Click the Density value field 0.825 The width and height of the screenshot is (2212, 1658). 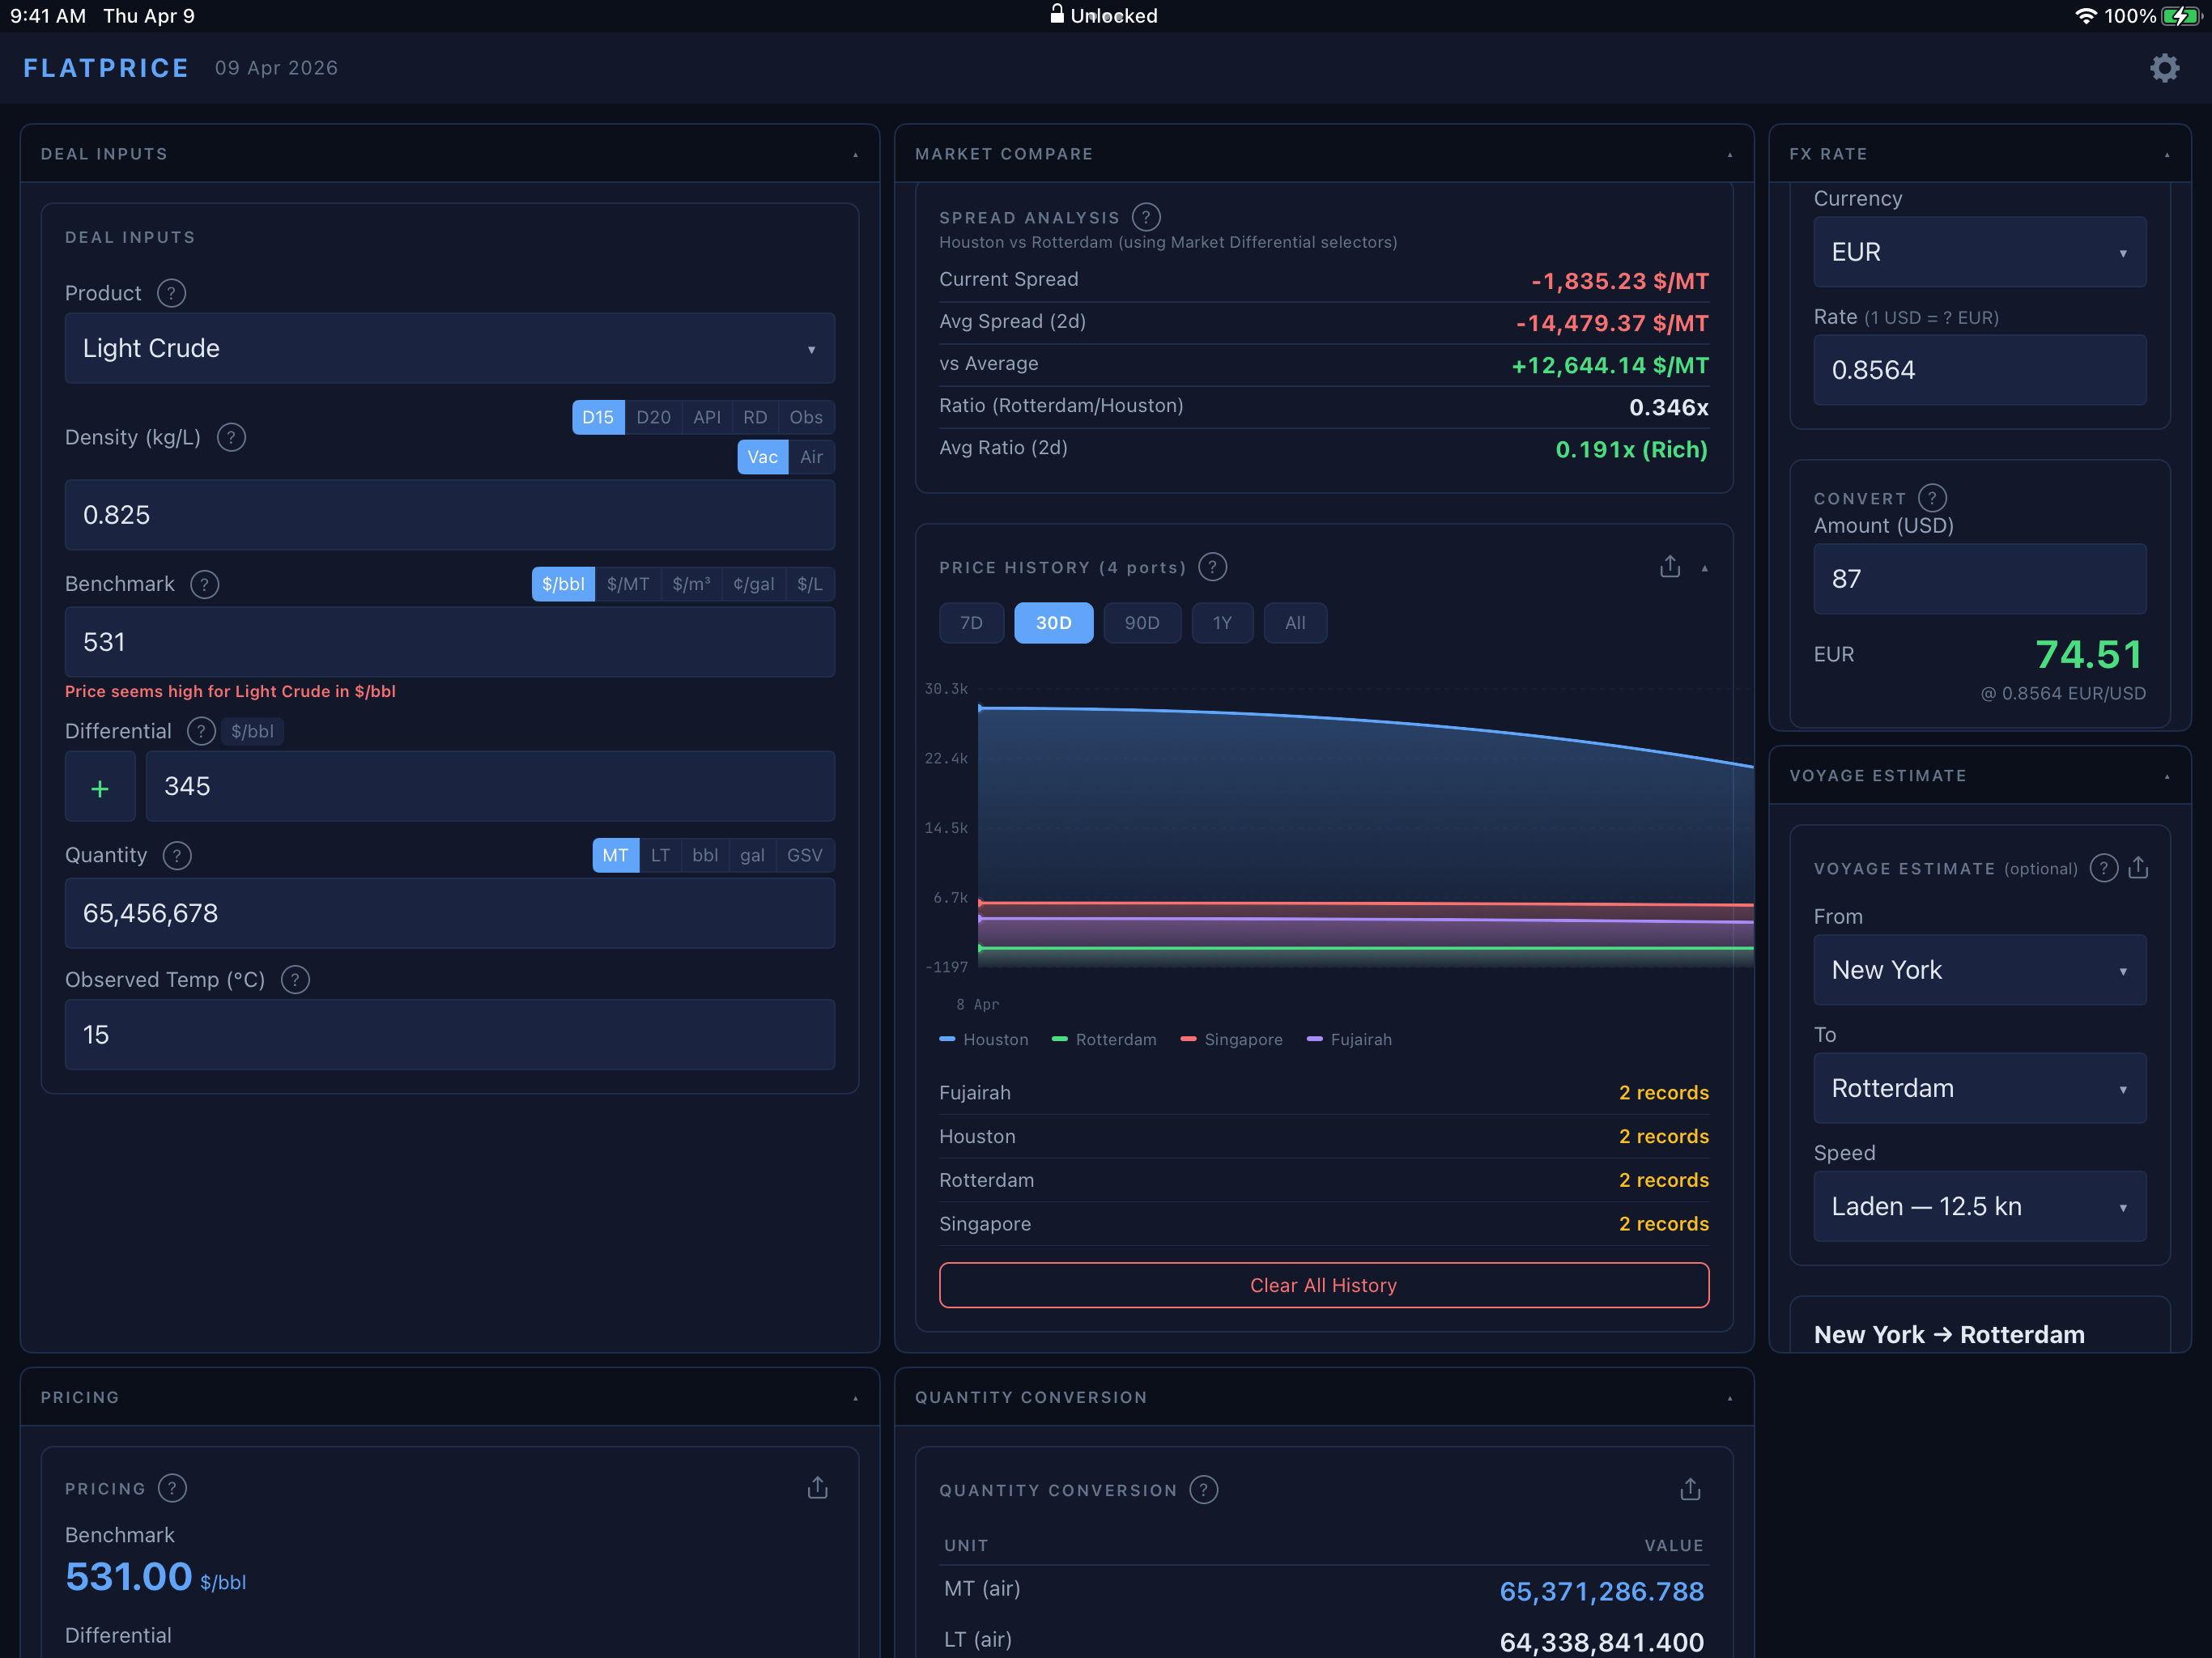click(450, 515)
